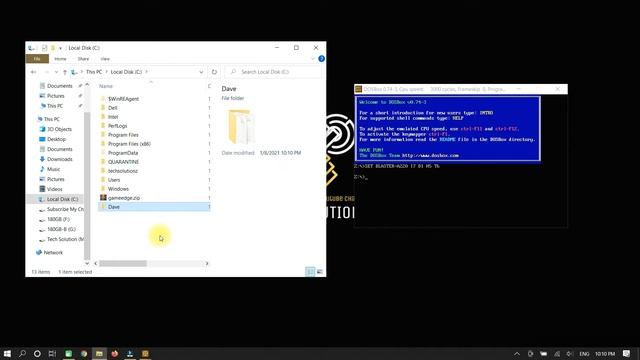Screen dimensions: 640x360
Task: Switch to Details view layout icon
Action: pyautogui.click(x=310, y=271)
